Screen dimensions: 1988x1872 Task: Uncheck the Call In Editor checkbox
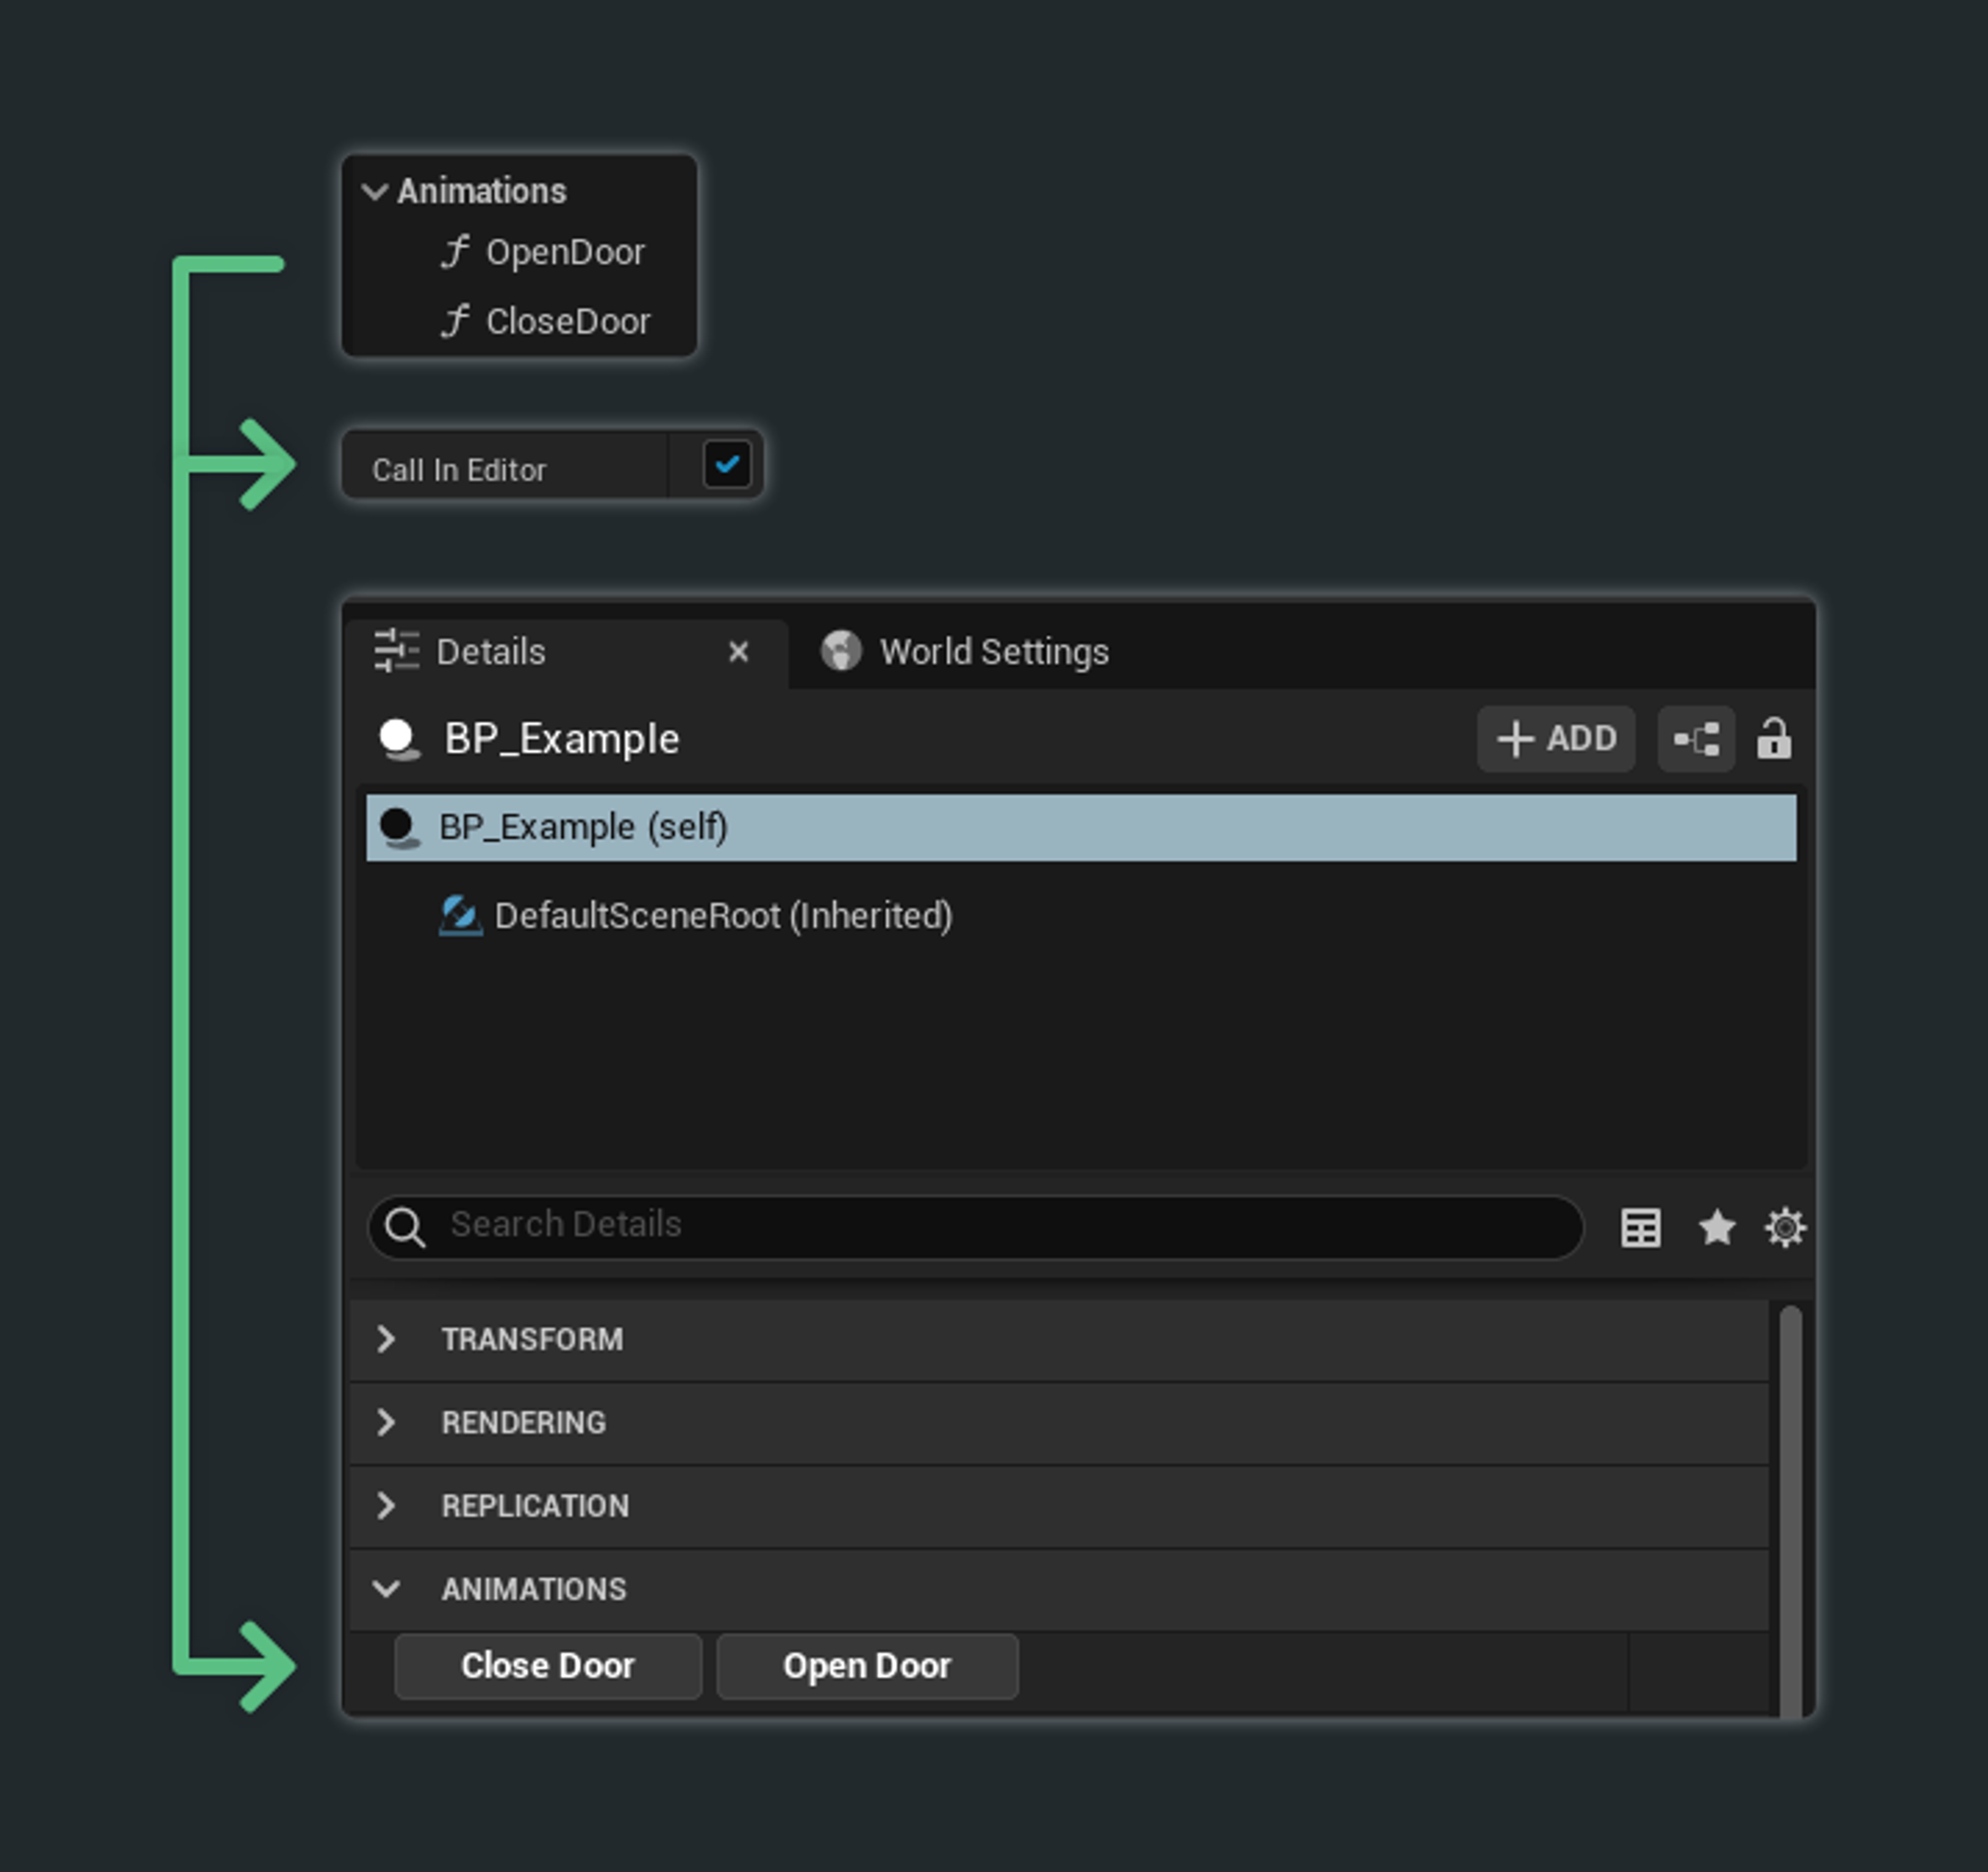[726, 465]
